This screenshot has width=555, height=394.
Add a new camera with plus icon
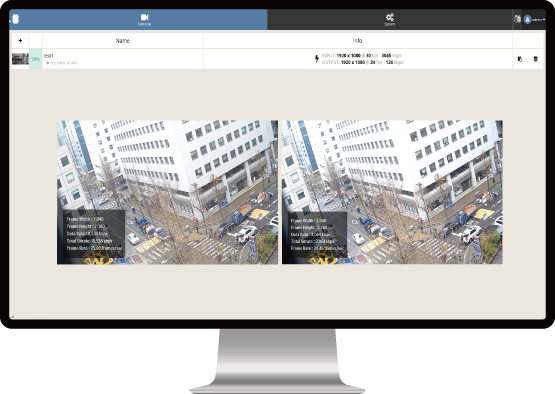pos(20,40)
